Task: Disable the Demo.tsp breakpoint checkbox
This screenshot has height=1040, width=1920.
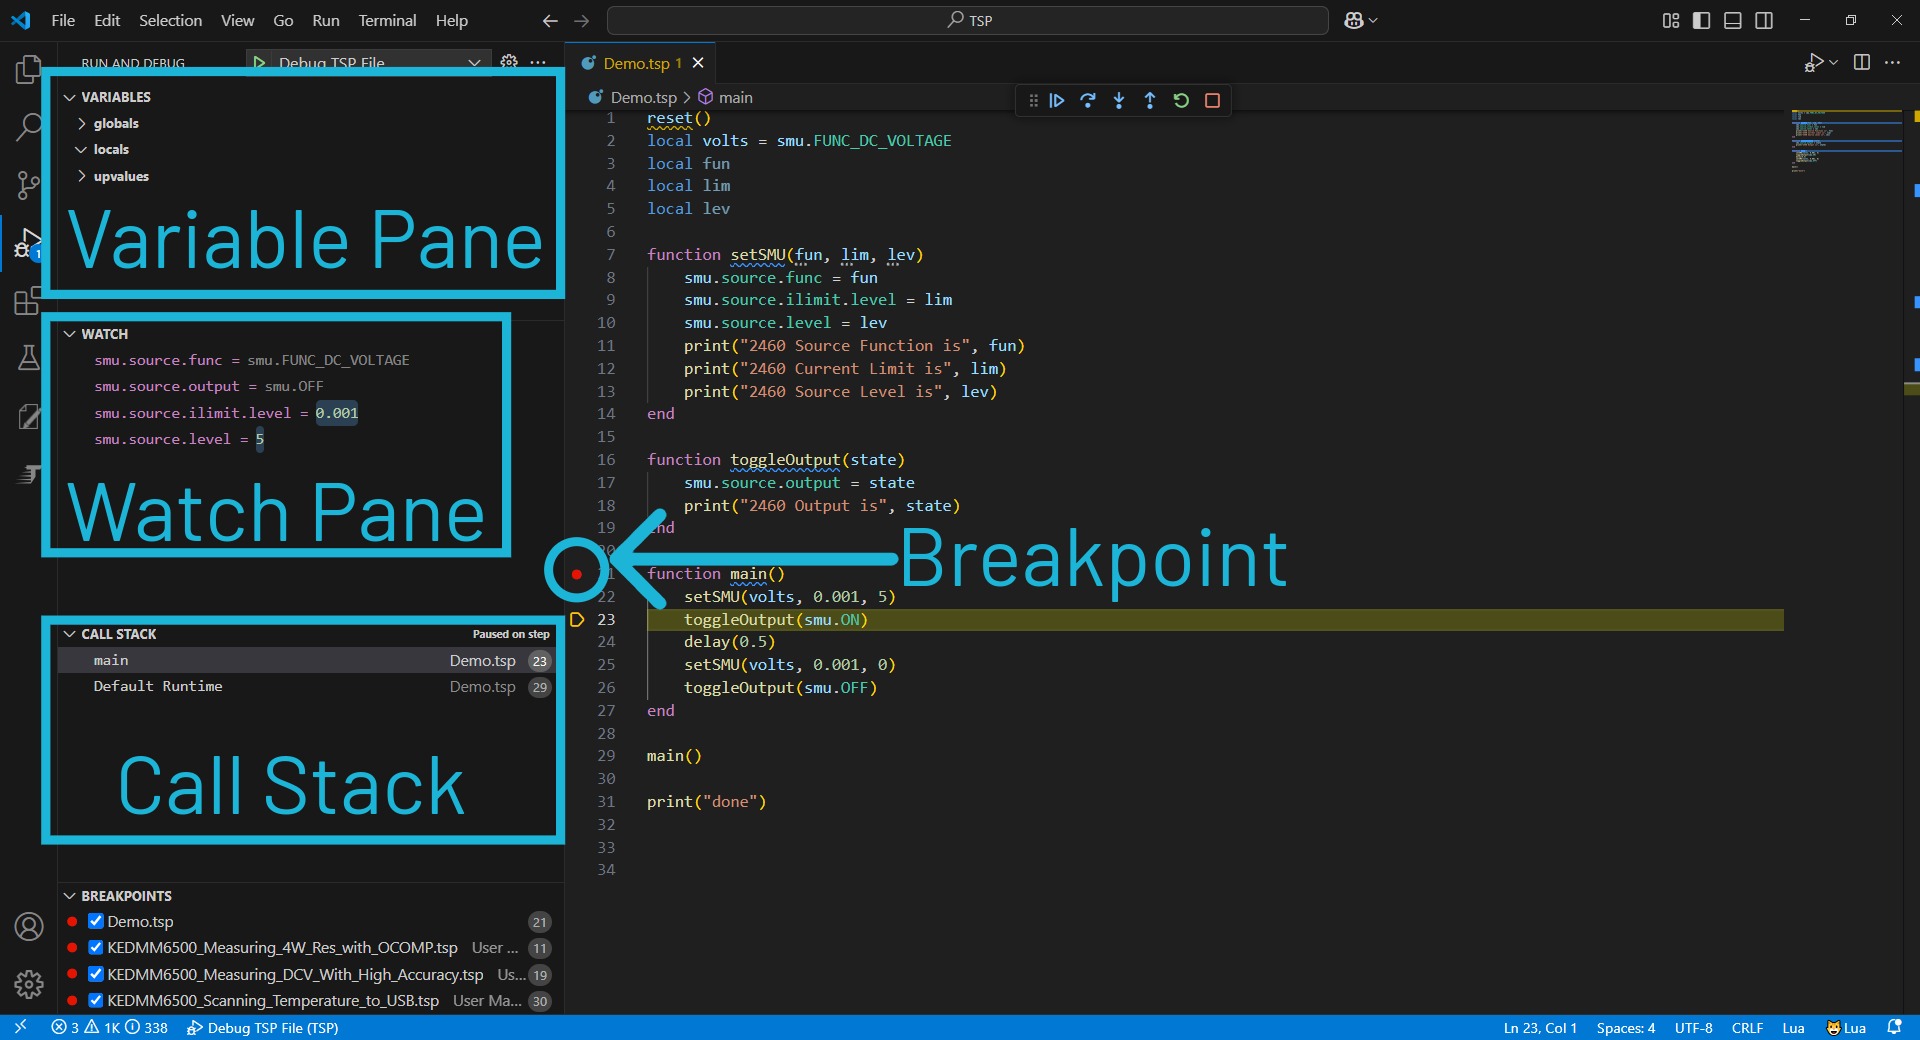Action: [96, 922]
